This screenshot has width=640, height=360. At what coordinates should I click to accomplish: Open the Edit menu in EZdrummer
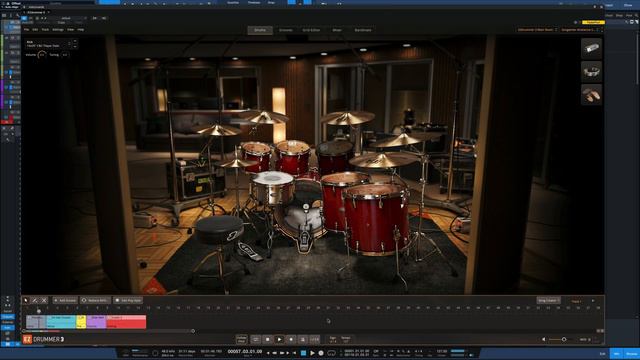[x=35, y=30]
